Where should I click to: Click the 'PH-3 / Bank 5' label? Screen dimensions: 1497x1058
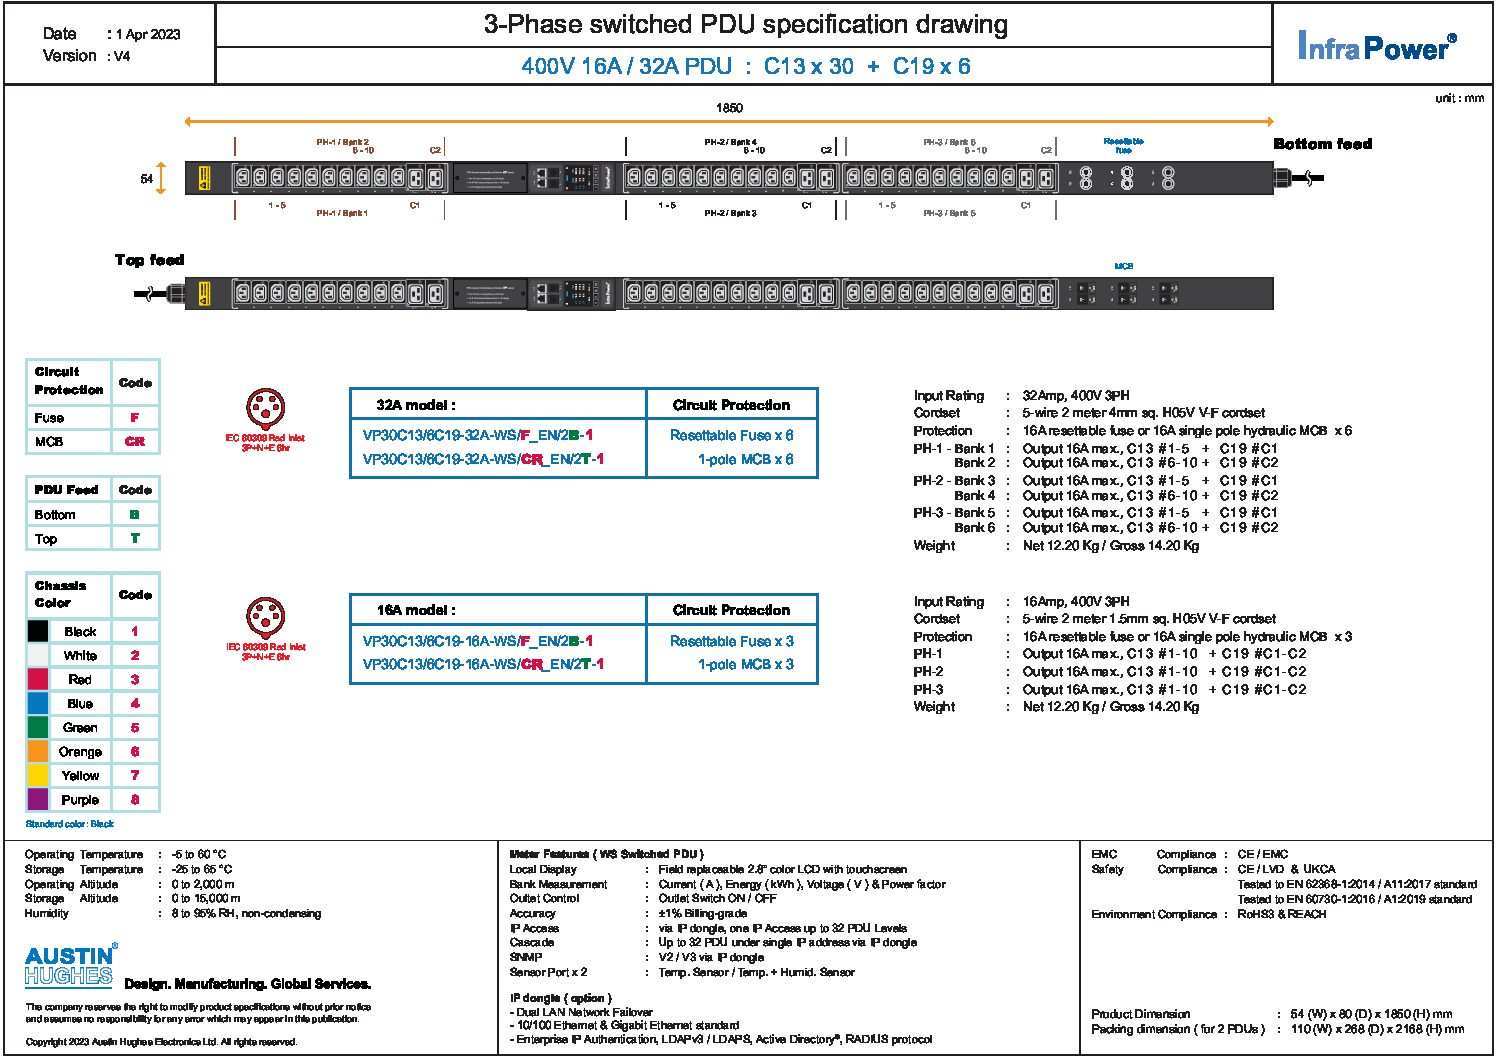tap(949, 213)
